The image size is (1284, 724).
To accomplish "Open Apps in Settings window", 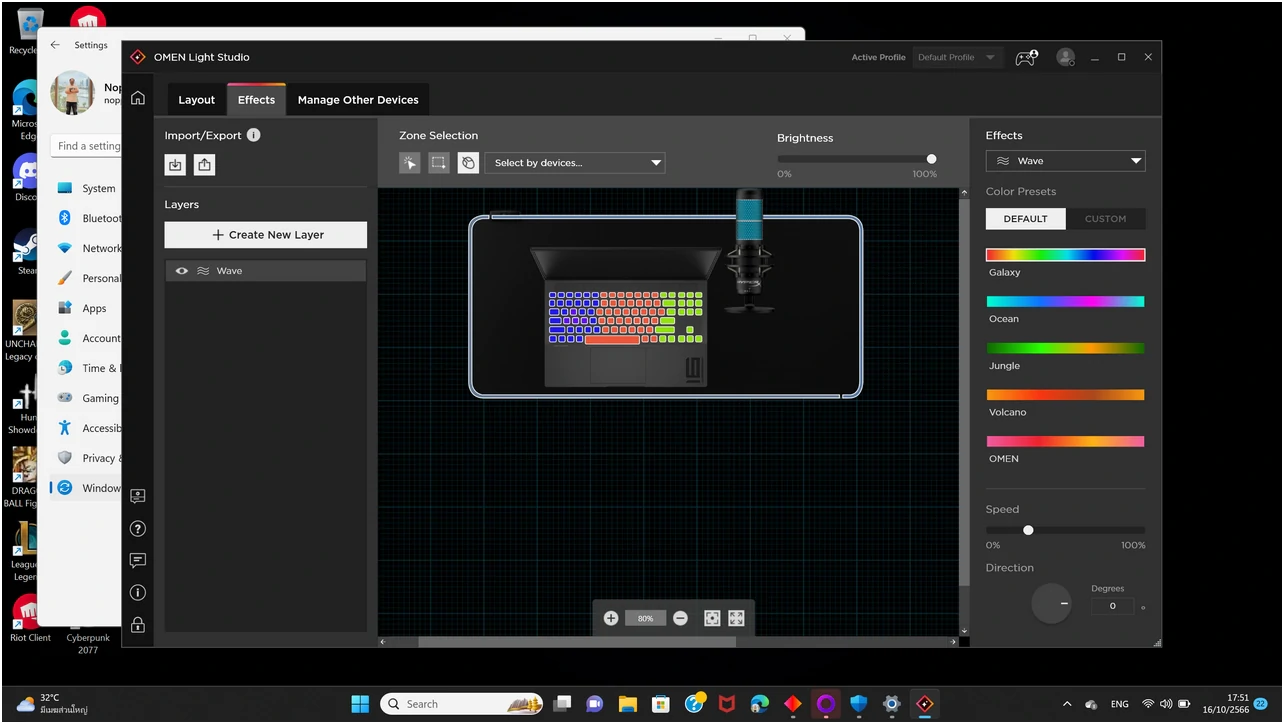I will (x=88, y=308).
